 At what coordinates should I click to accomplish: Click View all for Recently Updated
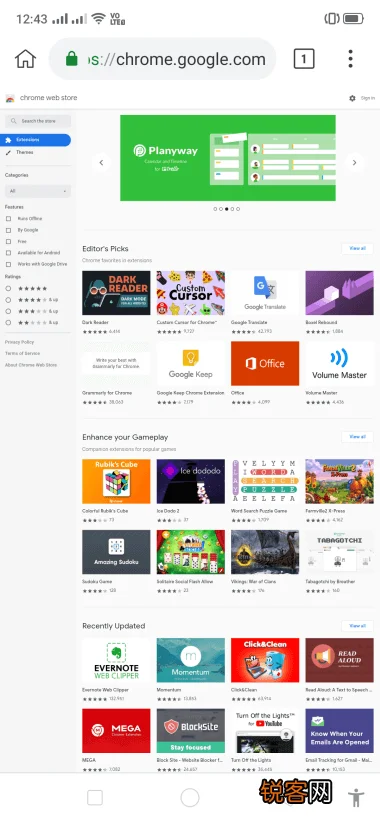(357, 626)
